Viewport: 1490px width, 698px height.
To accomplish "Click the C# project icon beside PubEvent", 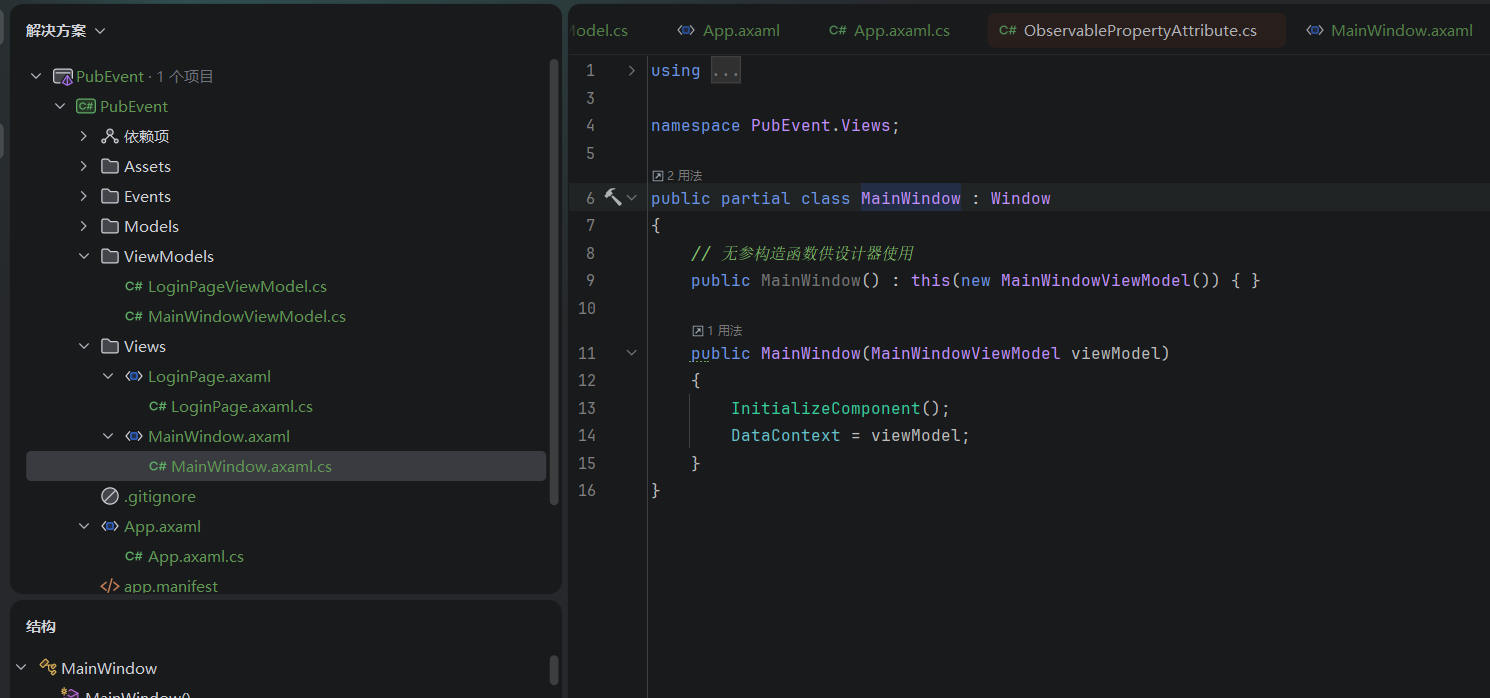I will (x=86, y=107).
